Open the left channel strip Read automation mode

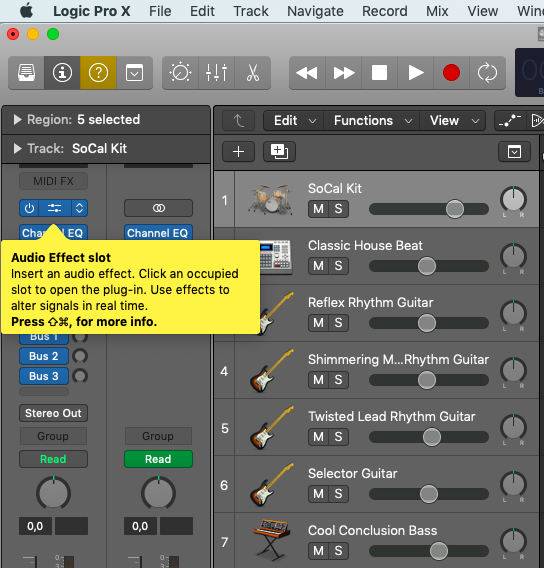[53, 459]
